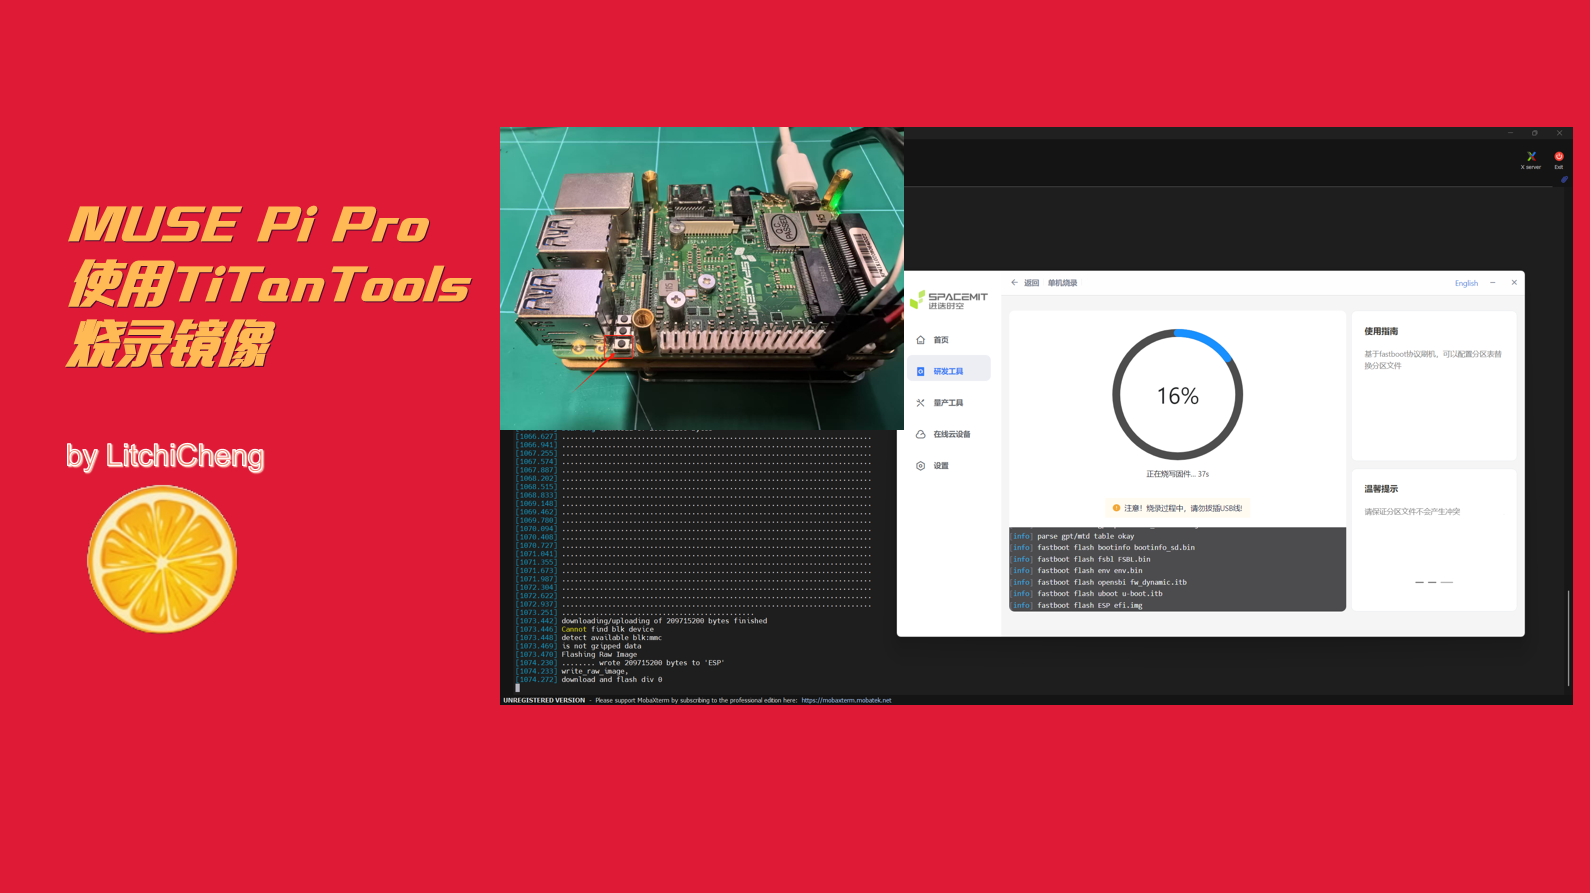Minimize the TiTan Tools window
Image resolution: width=1590 pixels, height=893 pixels.
[x=1493, y=283]
